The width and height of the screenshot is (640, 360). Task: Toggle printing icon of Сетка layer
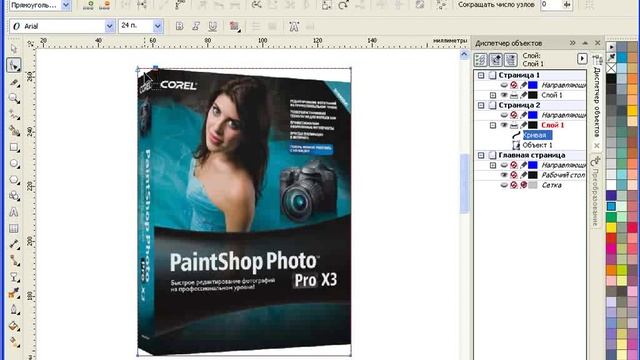click(514, 185)
